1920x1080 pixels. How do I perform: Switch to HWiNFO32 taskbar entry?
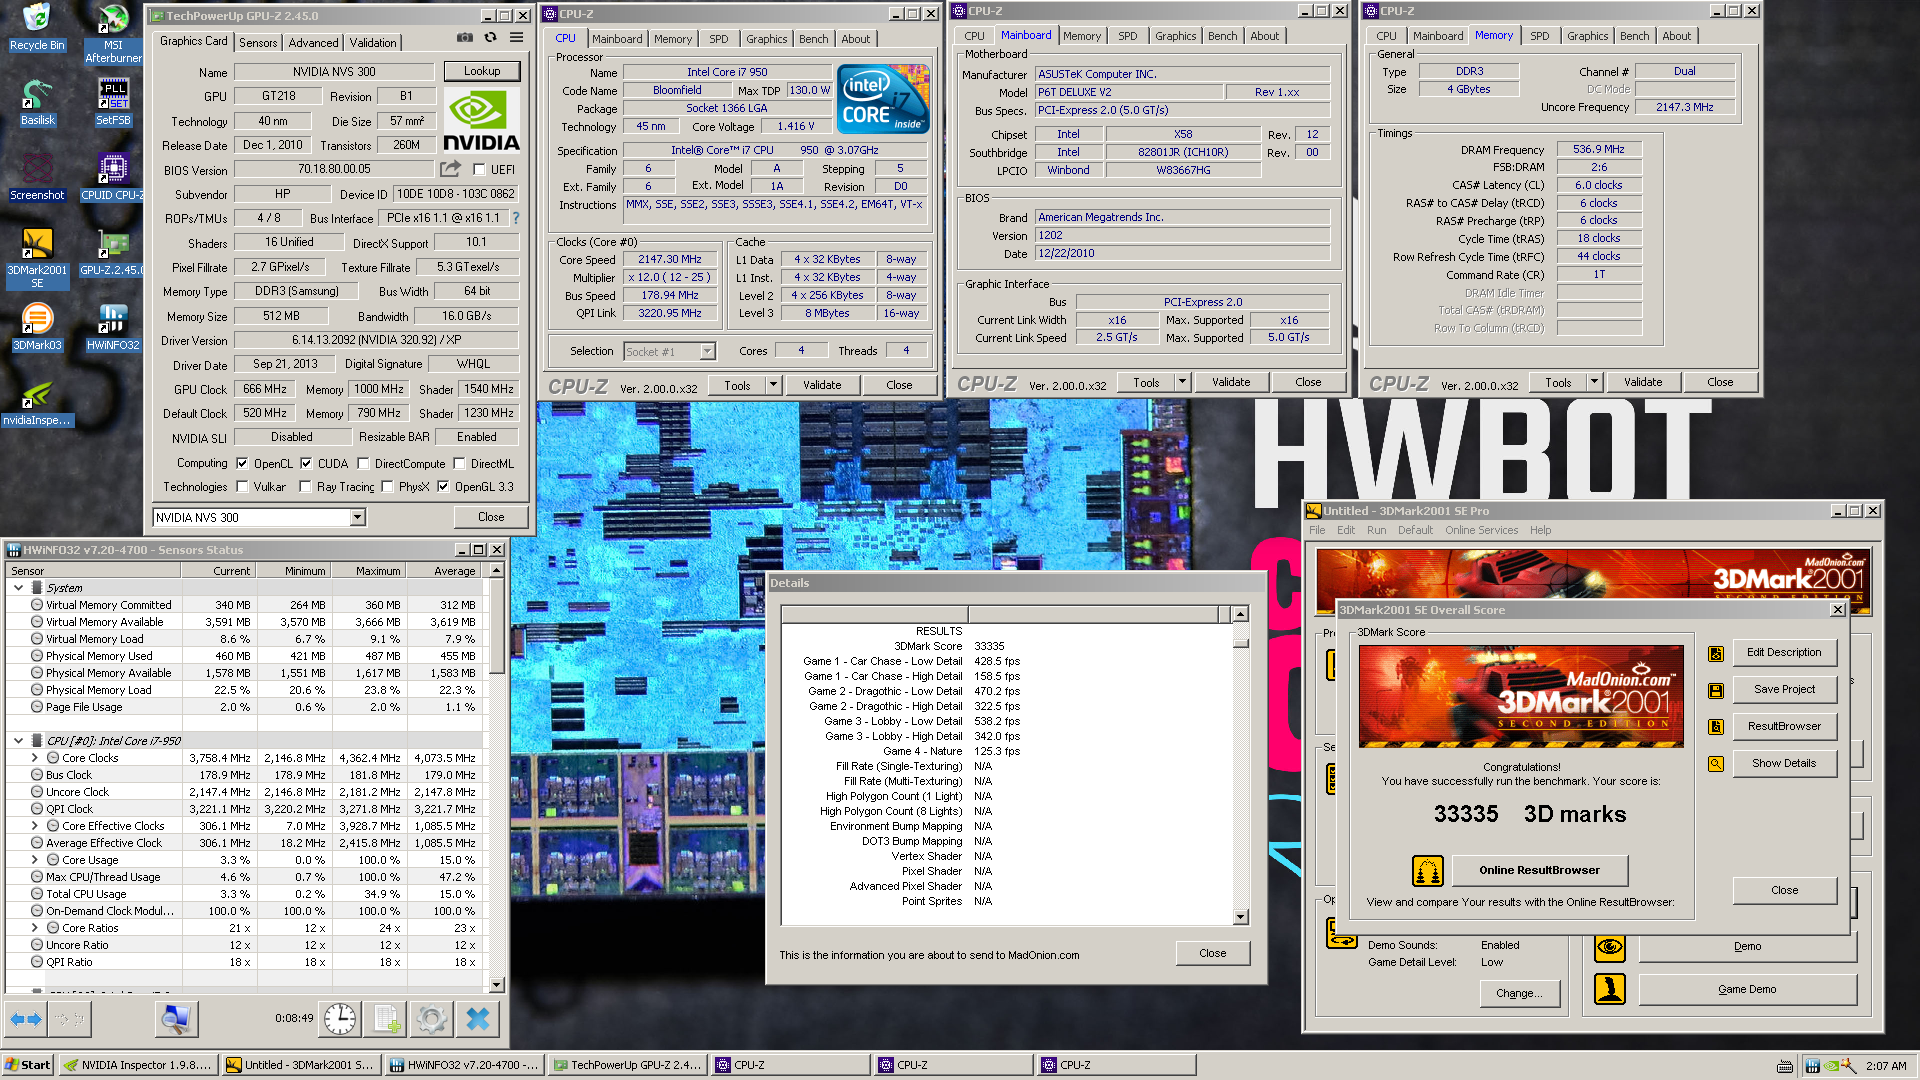[463, 1065]
